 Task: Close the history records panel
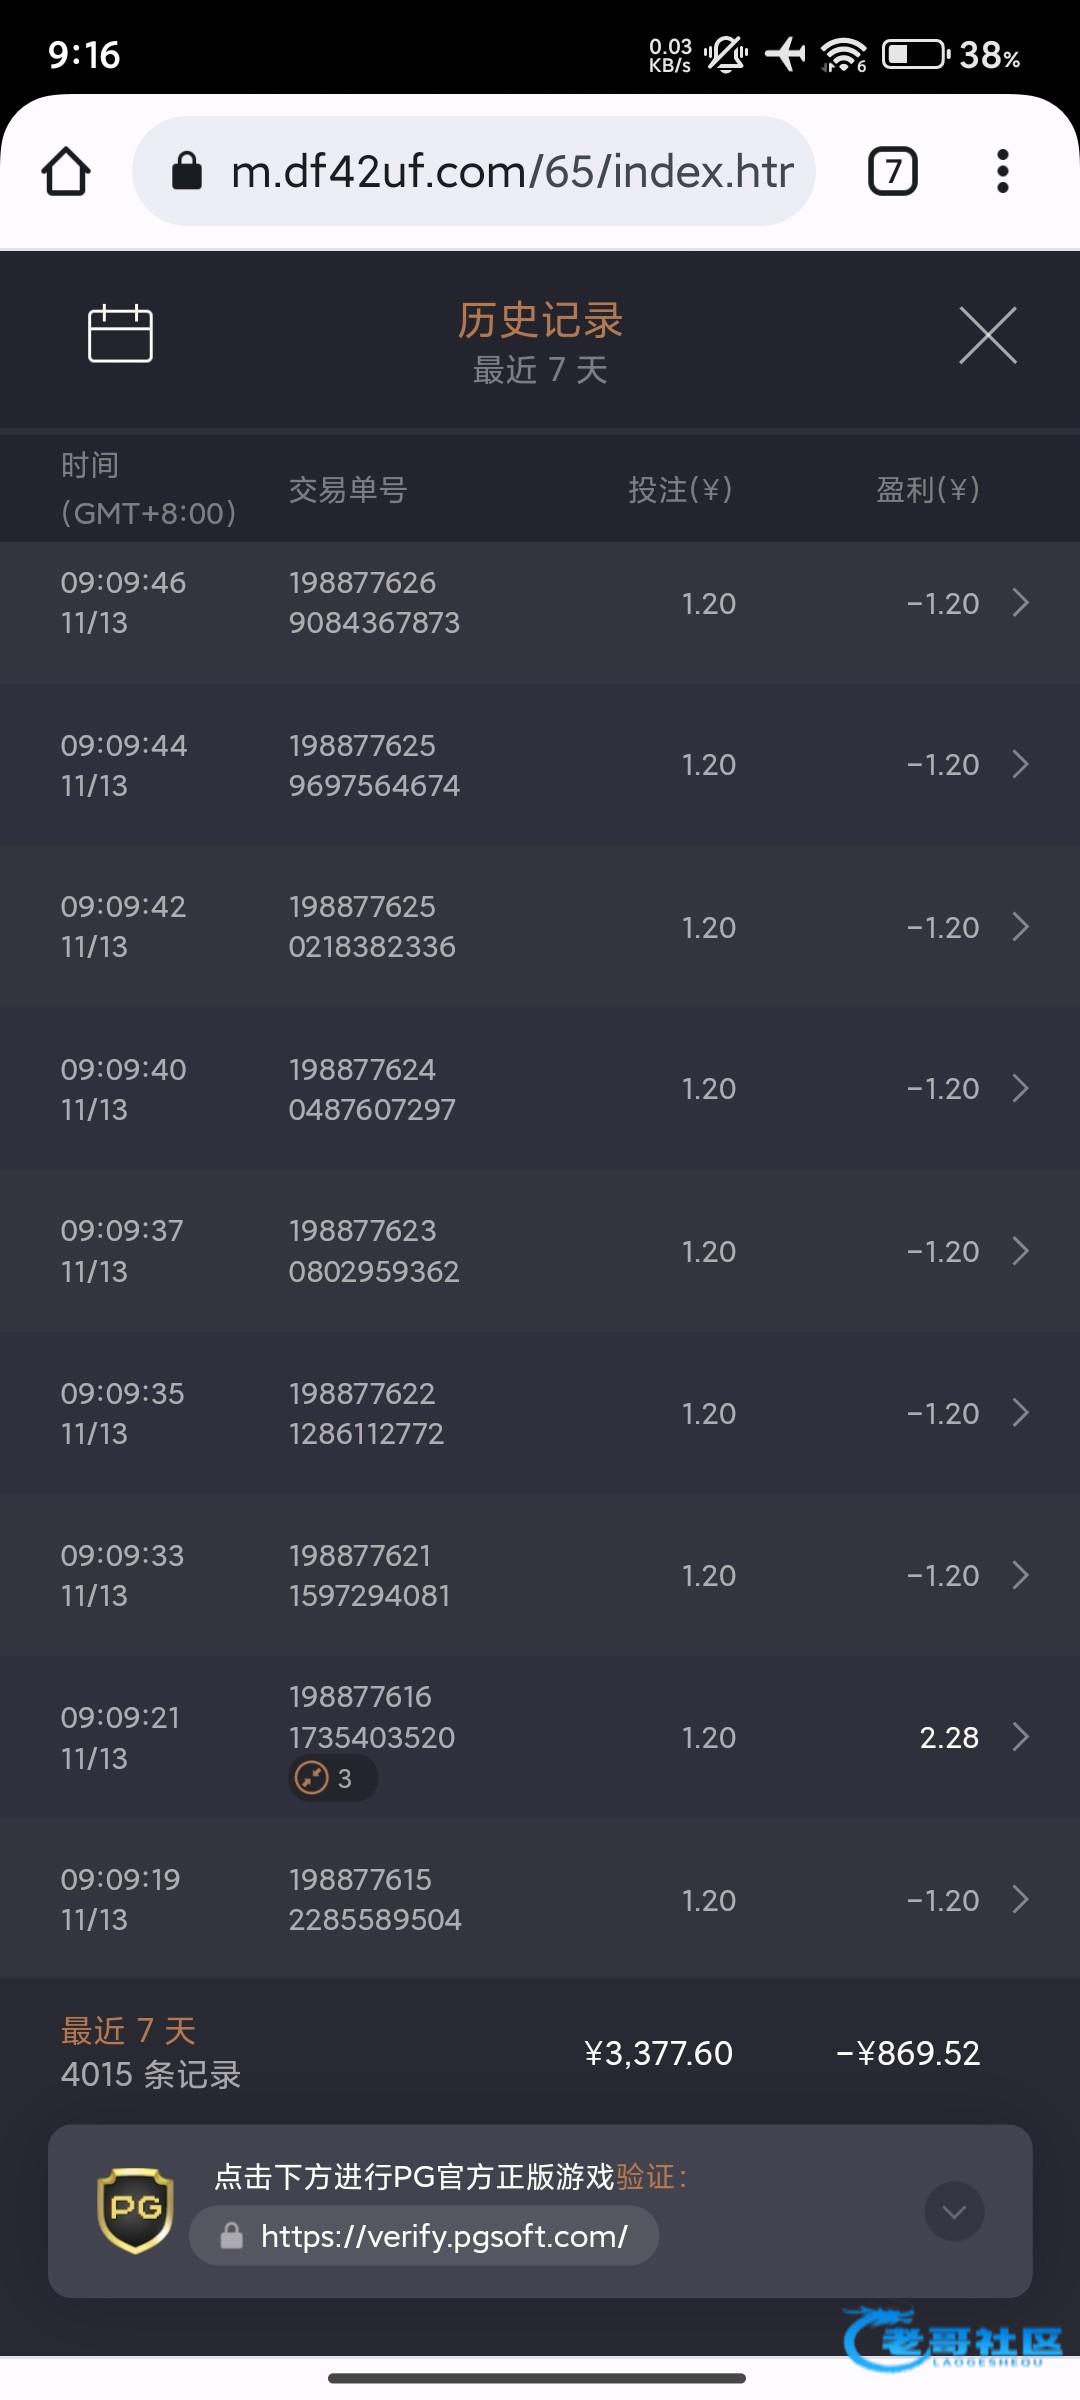pos(987,336)
